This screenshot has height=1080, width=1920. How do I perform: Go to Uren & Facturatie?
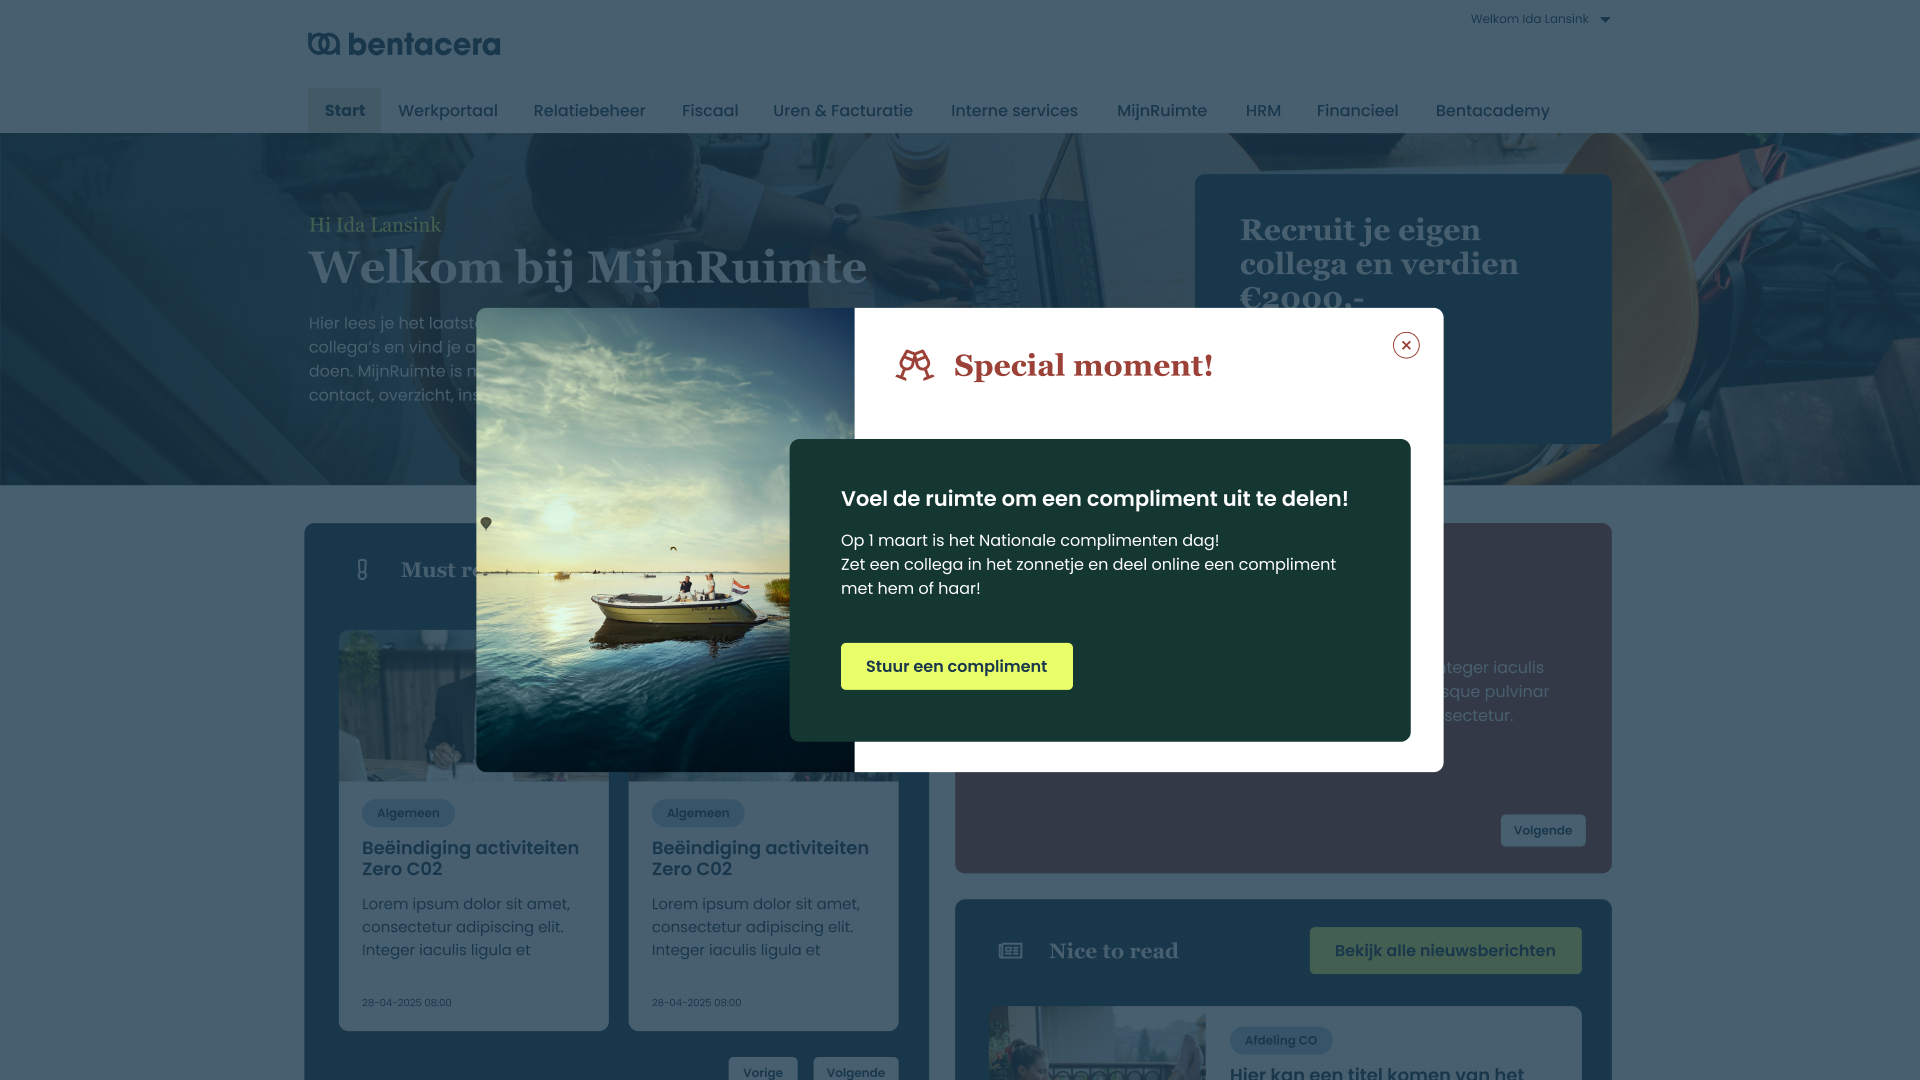843,111
